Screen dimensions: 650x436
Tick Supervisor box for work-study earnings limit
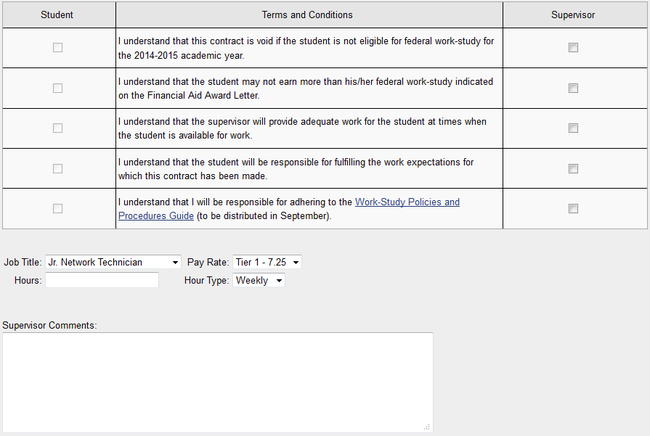coord(573,88)
